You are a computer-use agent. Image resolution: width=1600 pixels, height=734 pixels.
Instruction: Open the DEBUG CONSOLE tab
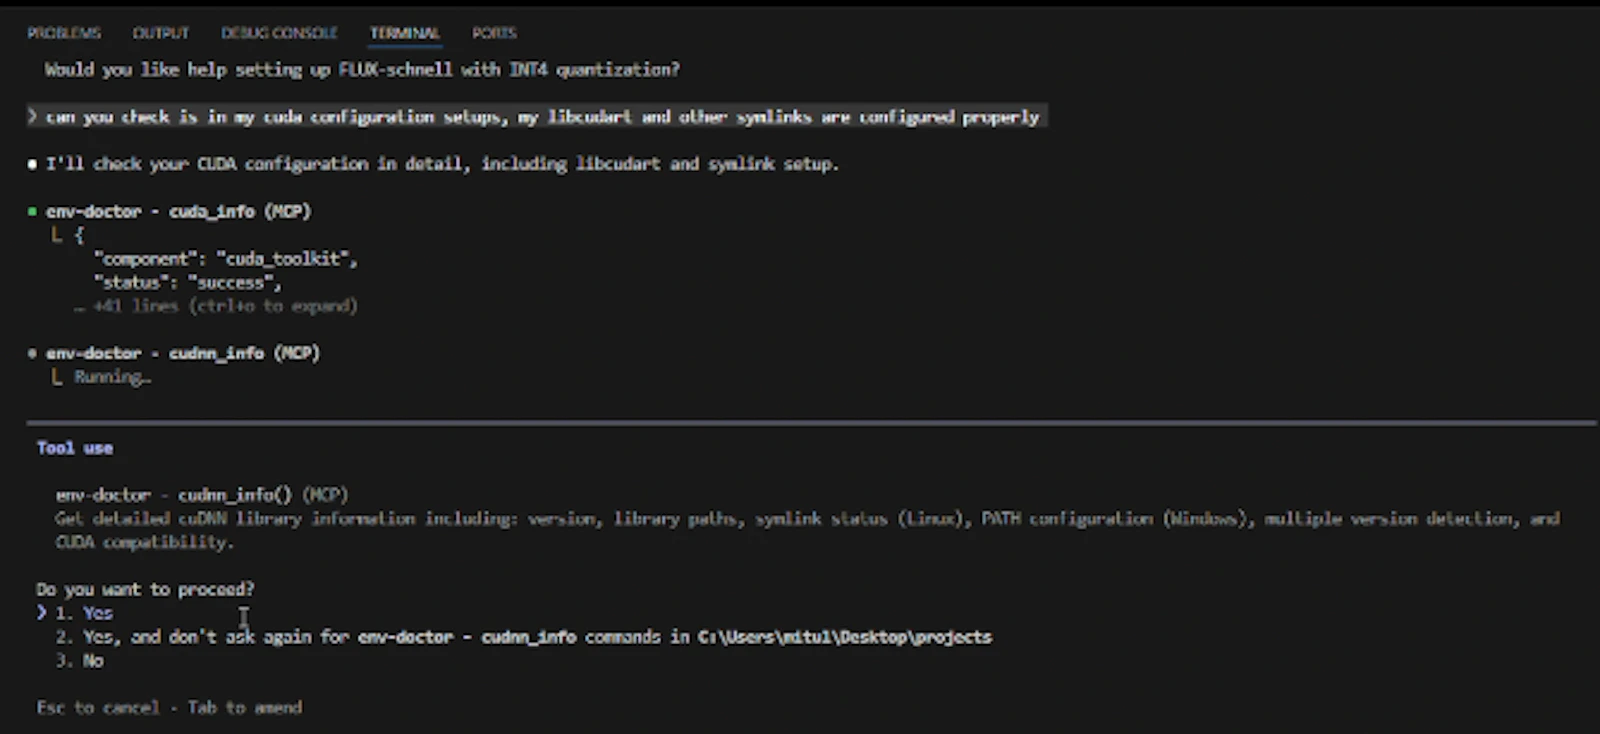[279, 33]
